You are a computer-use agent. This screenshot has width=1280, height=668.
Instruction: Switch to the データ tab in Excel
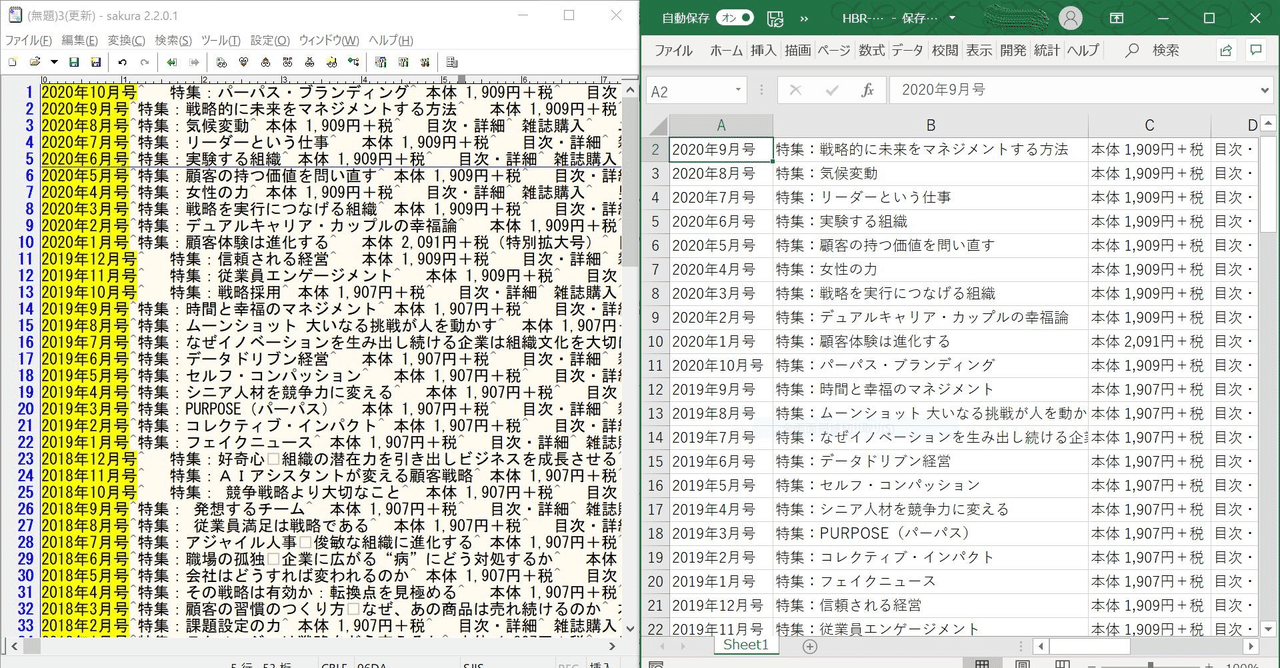[x=908, y=50]
